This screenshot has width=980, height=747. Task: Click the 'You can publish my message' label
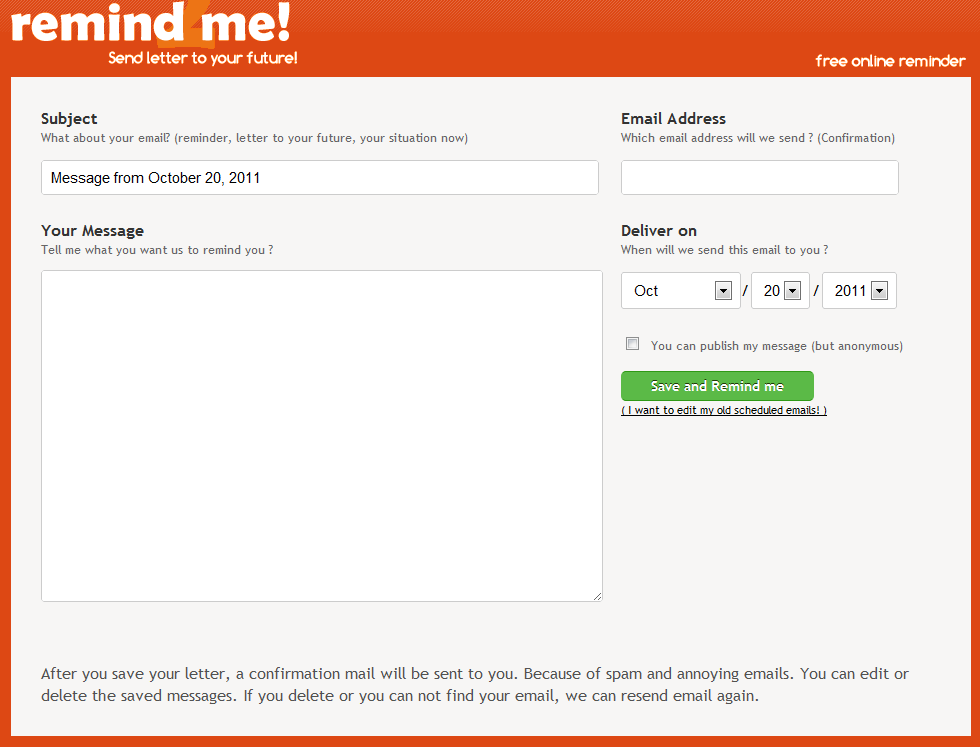click(x=776, y=346)
